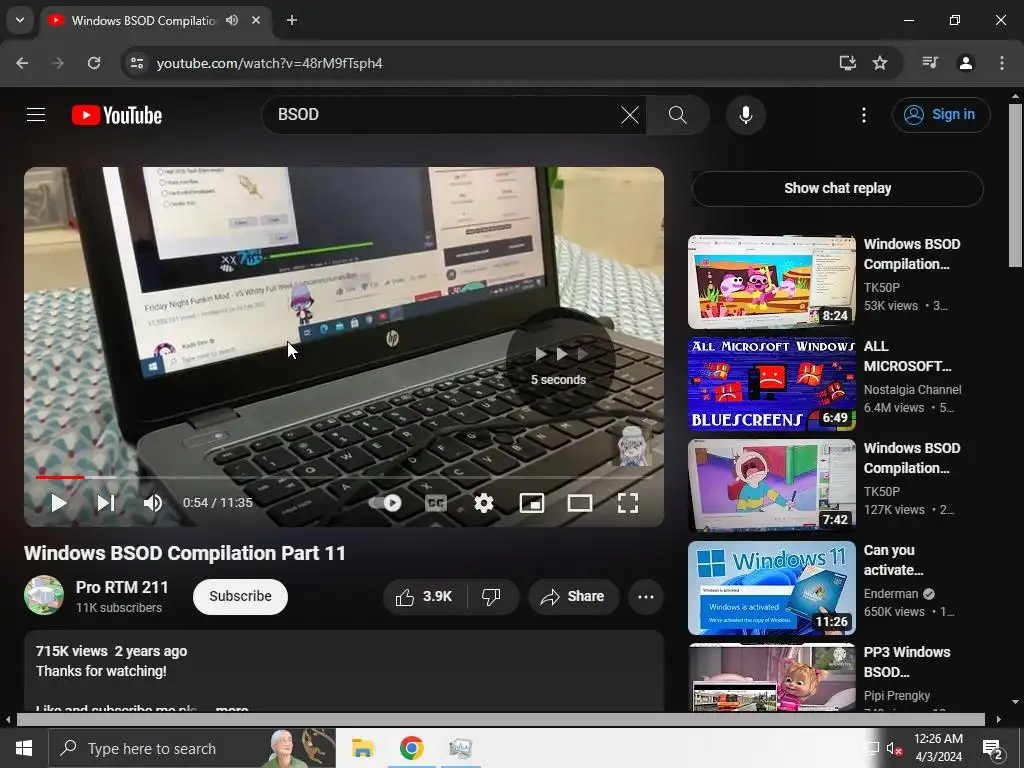Open Pro RTM 211 channel avatar
1024x768 pixels.
tap(44, 595)
